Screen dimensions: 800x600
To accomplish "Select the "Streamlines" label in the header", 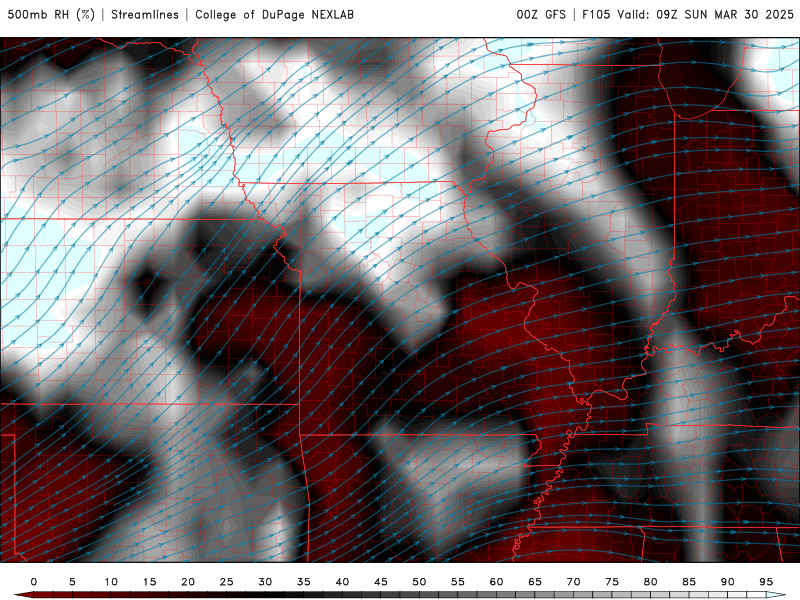I will [x=145, y=14].
